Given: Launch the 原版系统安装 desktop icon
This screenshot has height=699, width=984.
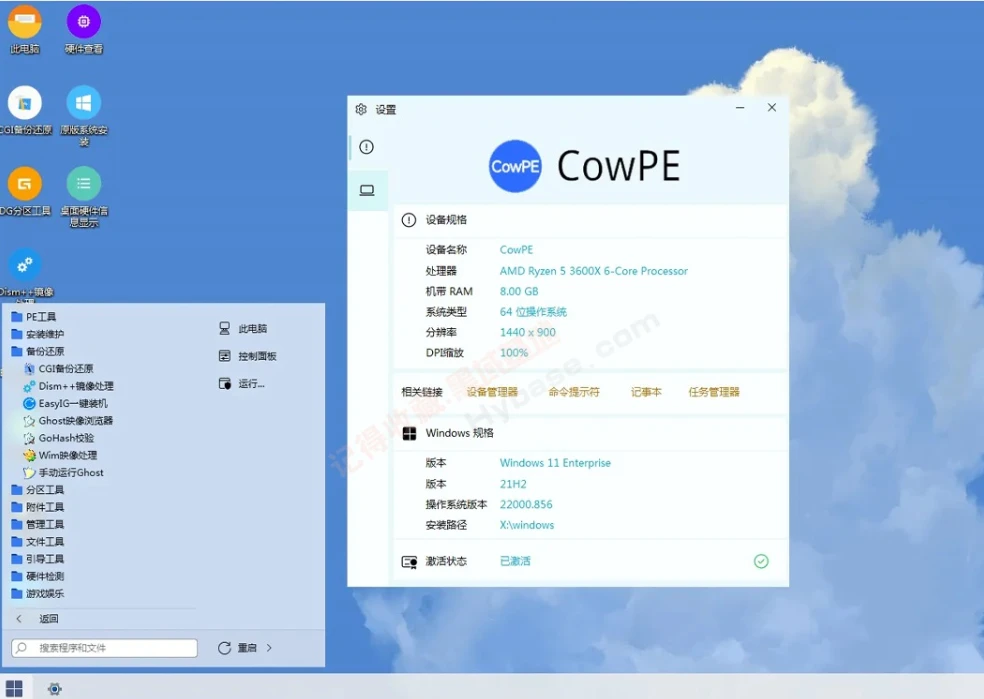Looking at the screenshot, I should point(83,103).
